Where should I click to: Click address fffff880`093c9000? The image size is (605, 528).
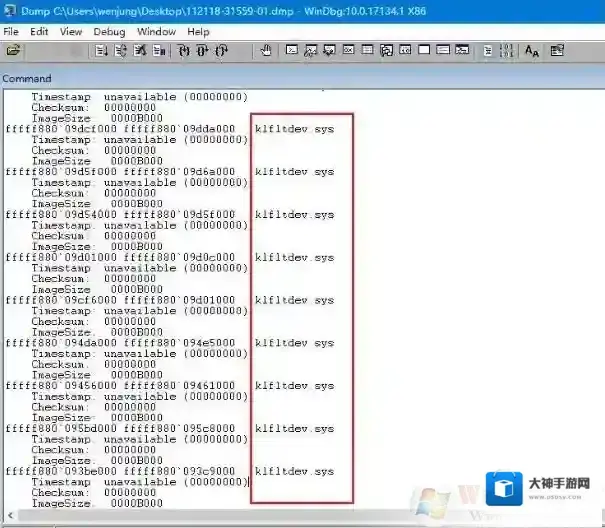[179, 472]
